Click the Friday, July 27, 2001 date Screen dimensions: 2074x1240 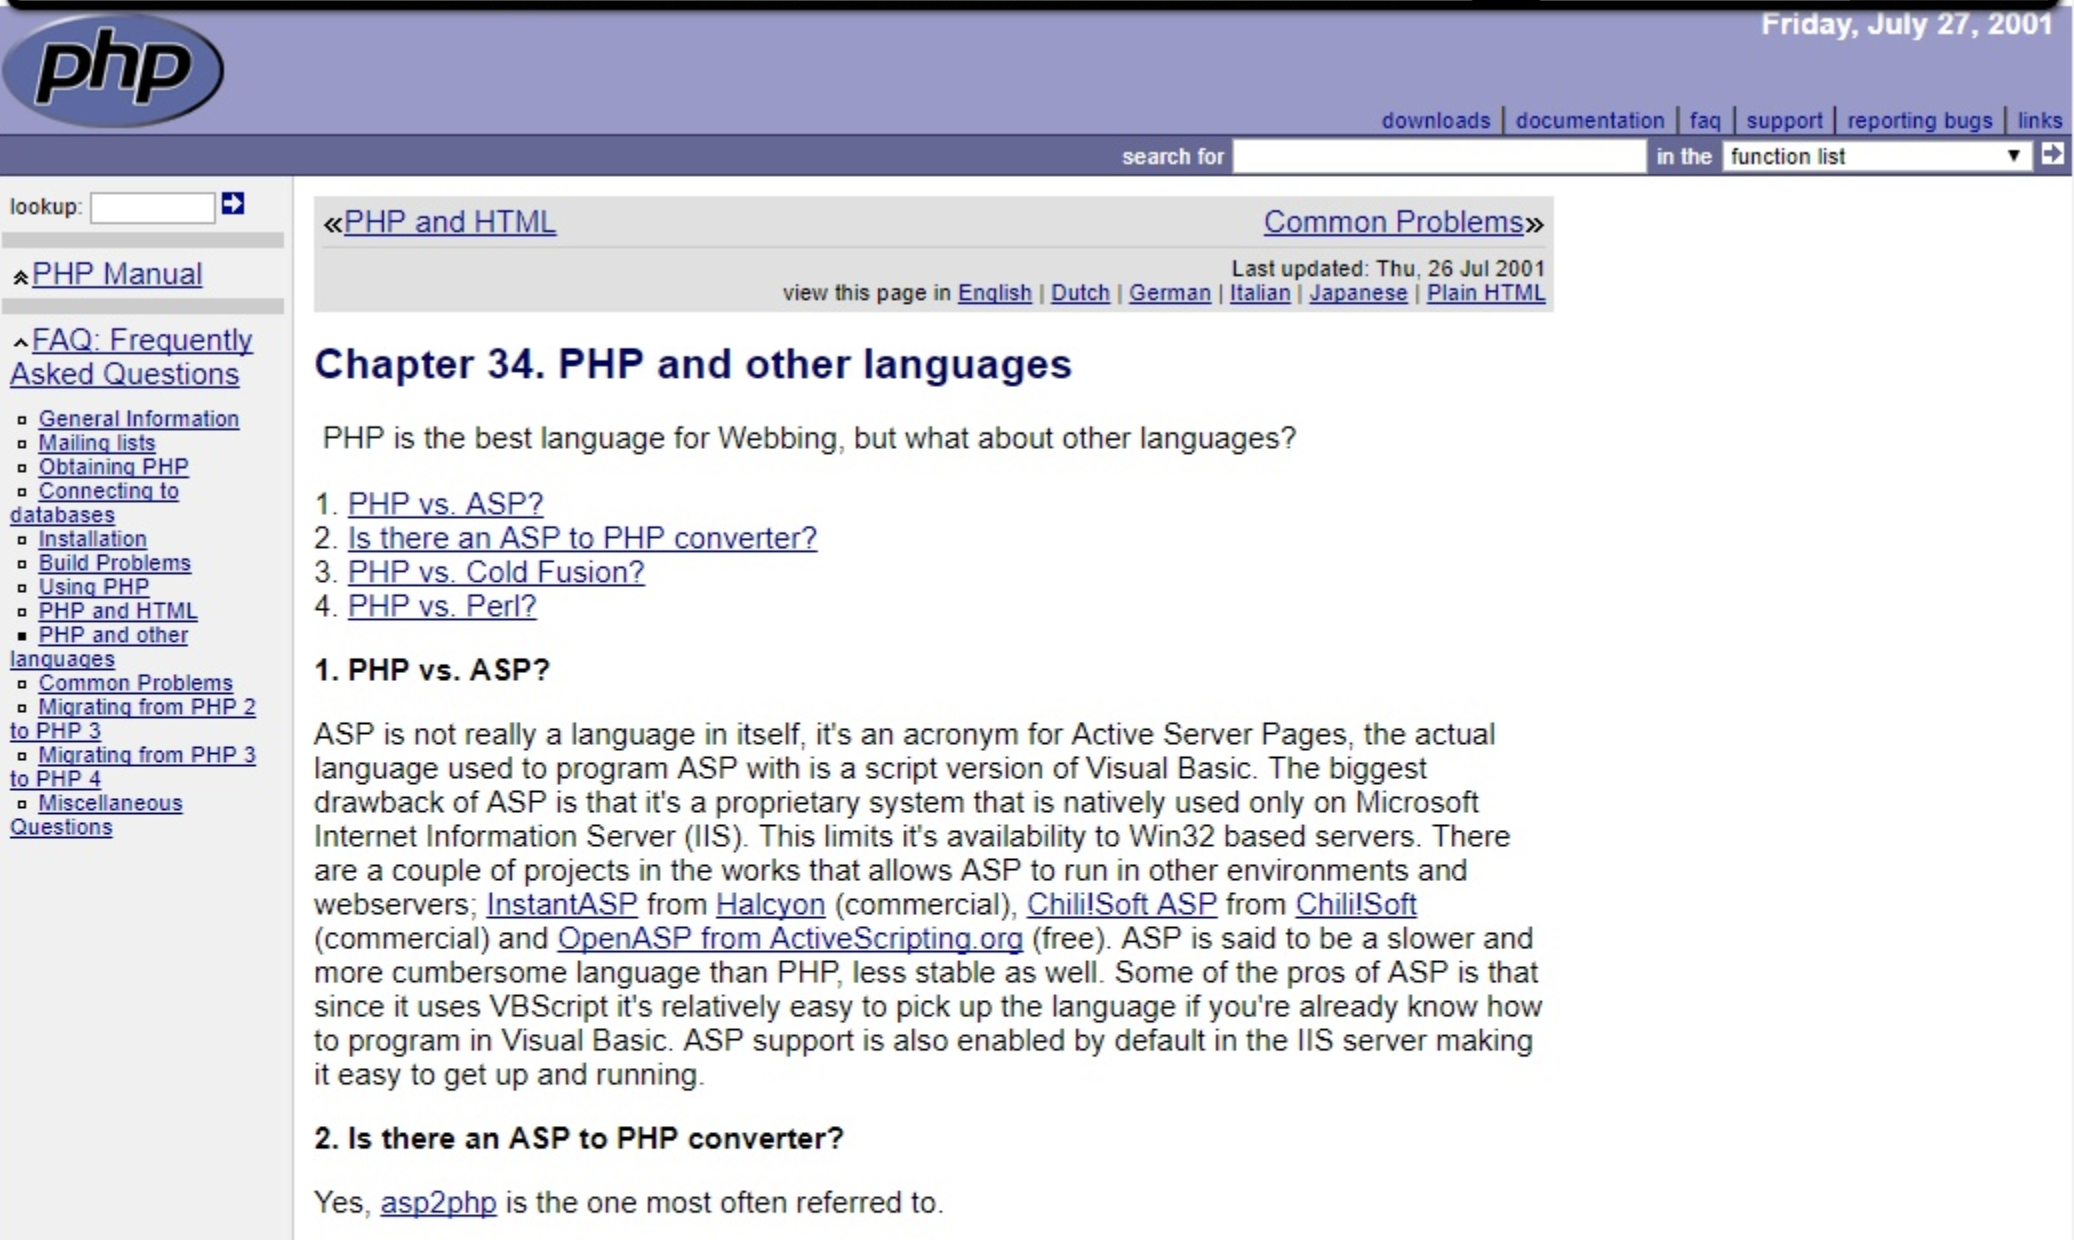(1906, 24)
